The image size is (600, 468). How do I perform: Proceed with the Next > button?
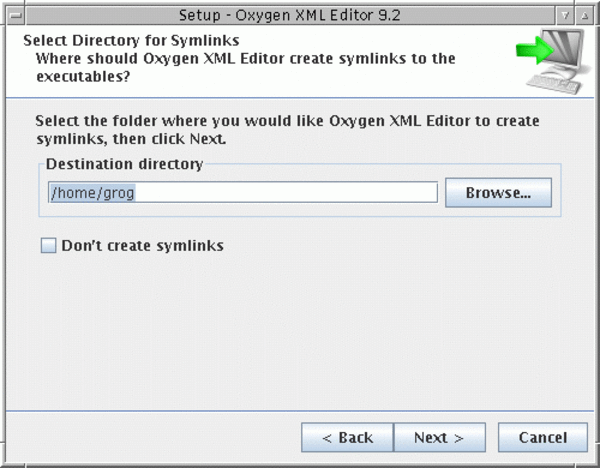(x=439, y=437)
